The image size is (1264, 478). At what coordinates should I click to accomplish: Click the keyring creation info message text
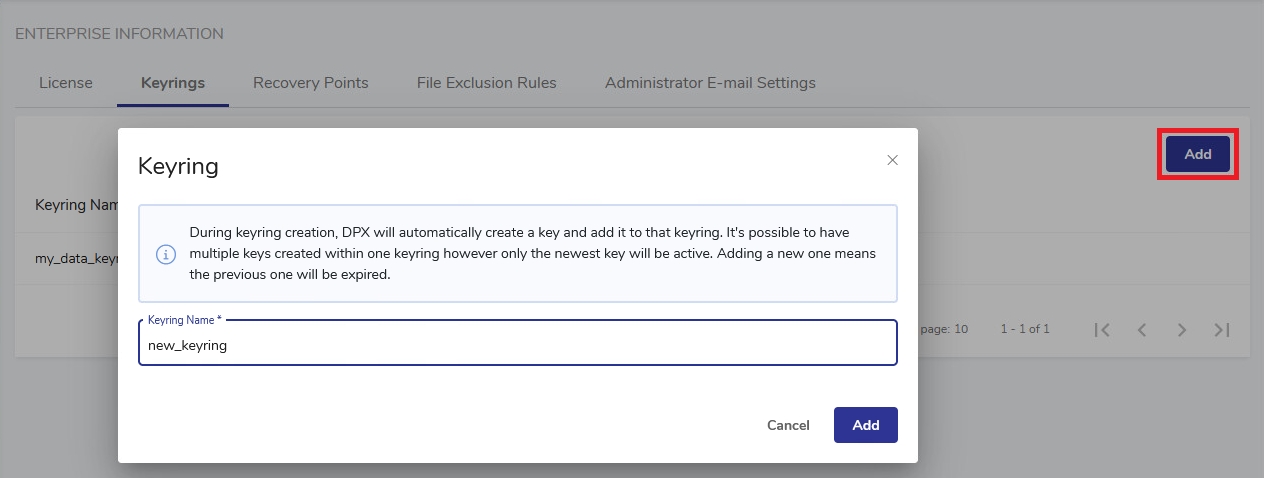(532, 254)
